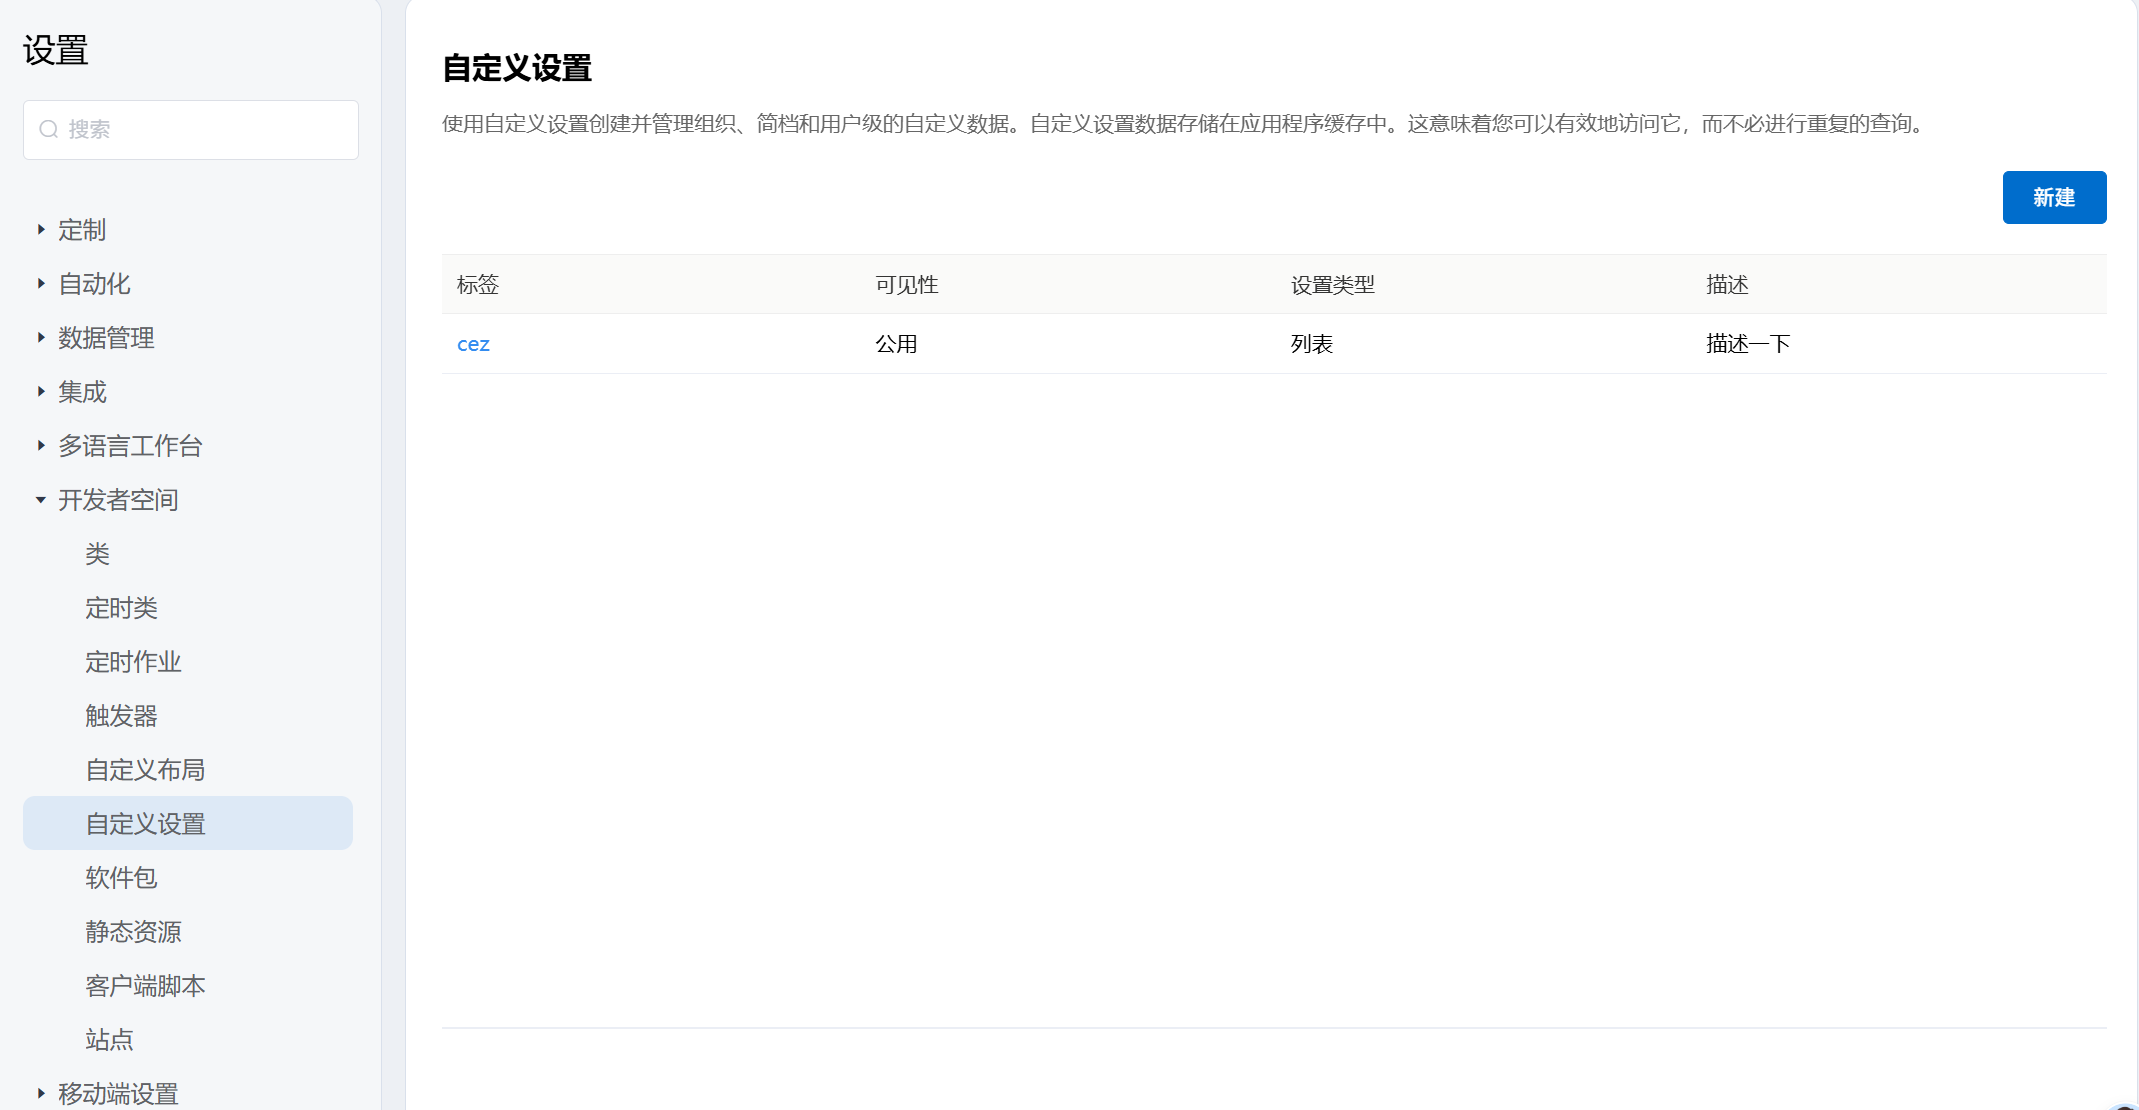The width and height of the screenshot is (2139, 1110).
Task: Go to 定时作业 page
Action: click(133, 662)
